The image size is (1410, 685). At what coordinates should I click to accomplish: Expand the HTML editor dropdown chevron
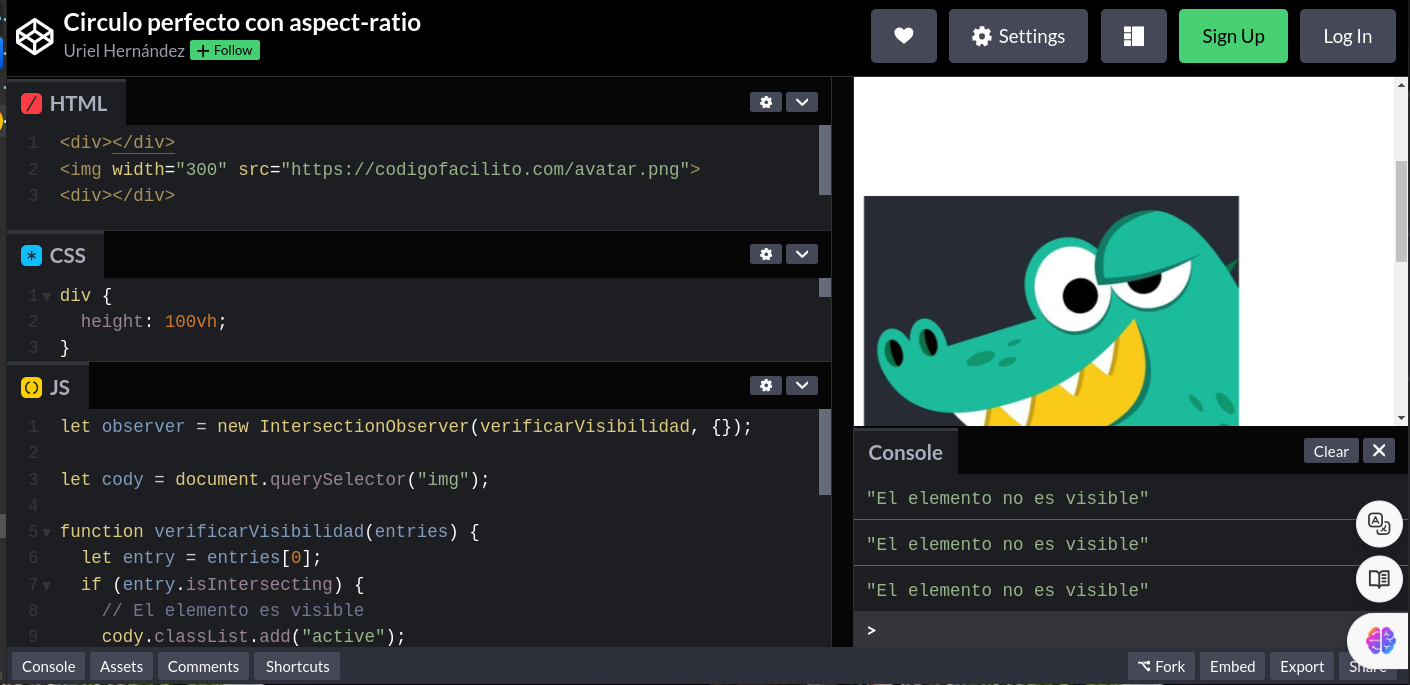[x=802, y=102]
